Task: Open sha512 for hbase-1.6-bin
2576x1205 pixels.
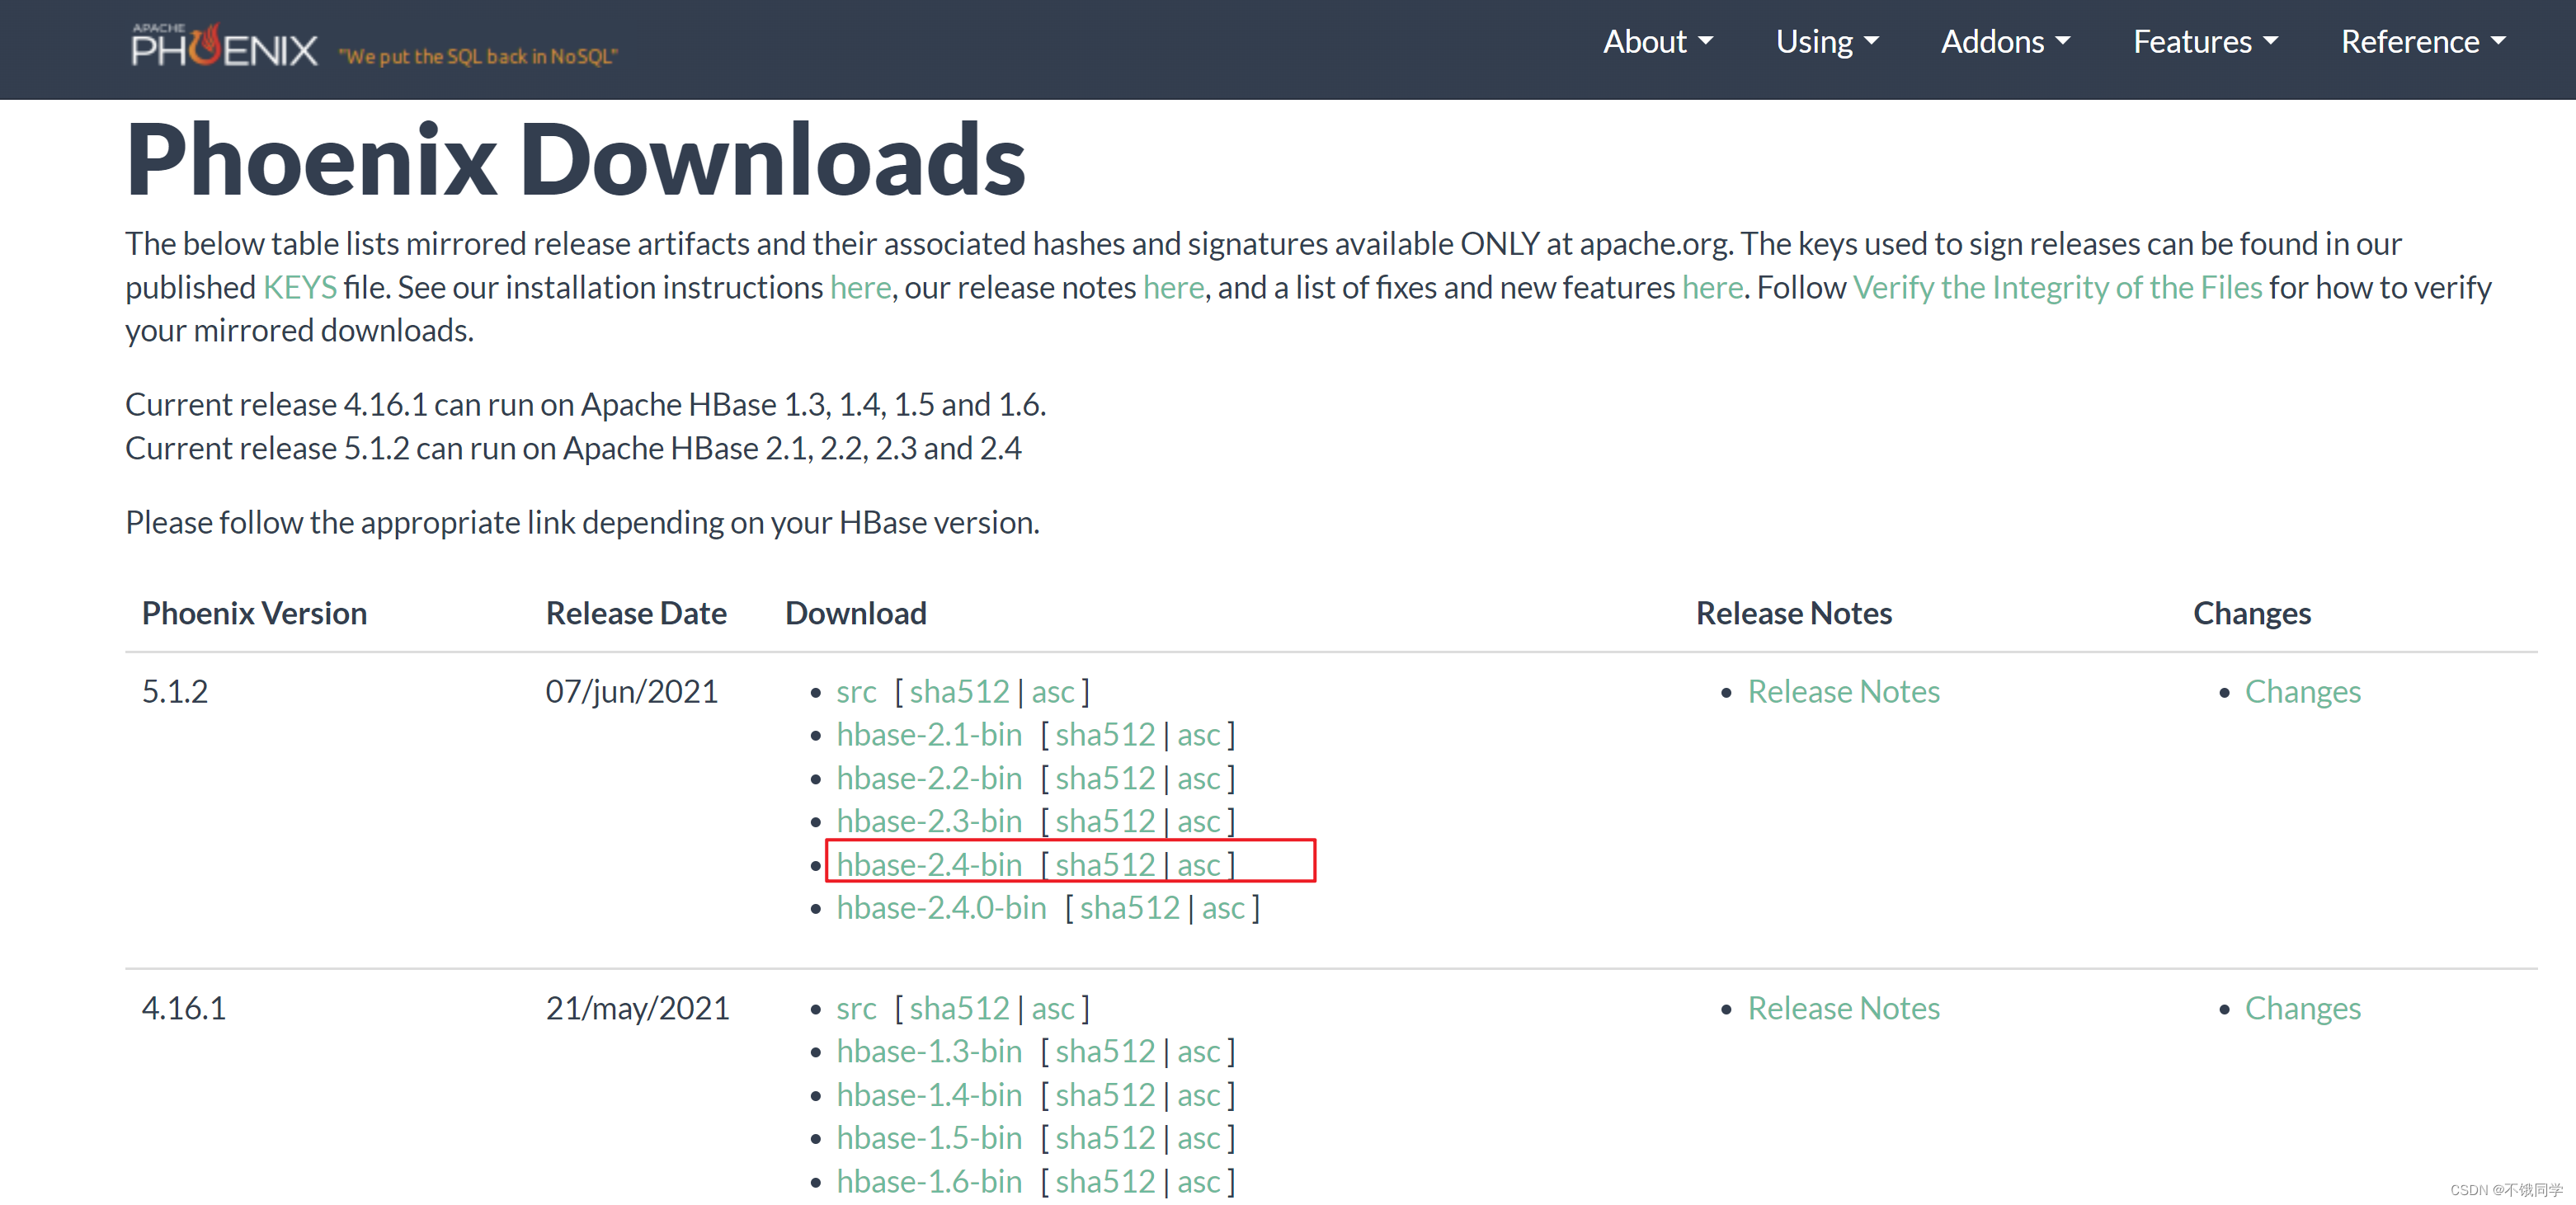Action: (x=1105, y=1182)
